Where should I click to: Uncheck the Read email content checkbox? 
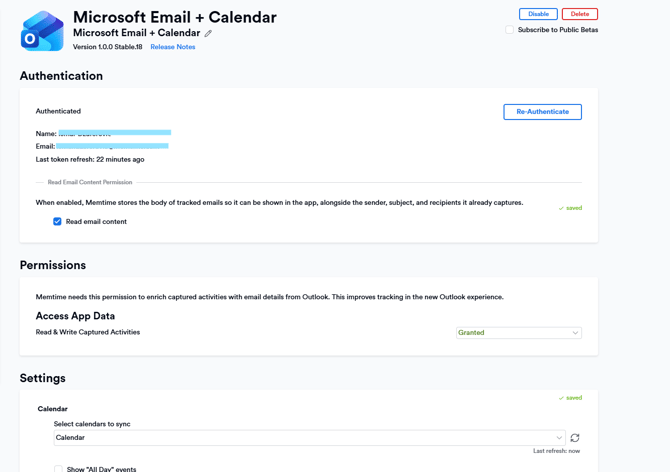(x=57, y=221)
